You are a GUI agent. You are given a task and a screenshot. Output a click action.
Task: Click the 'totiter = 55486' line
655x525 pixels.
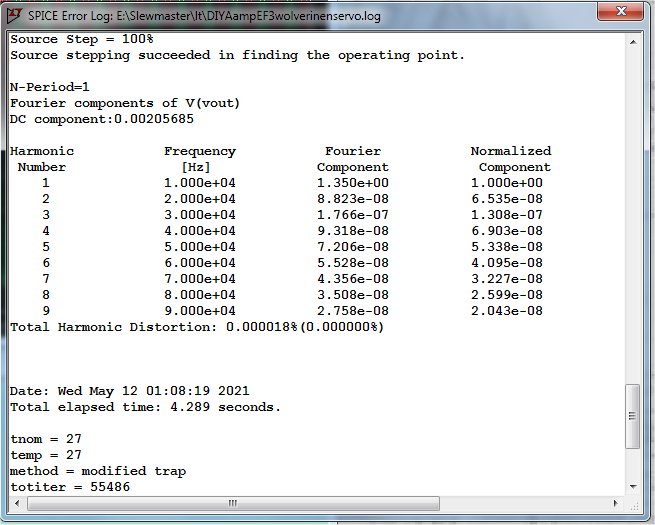click(70, 487)
